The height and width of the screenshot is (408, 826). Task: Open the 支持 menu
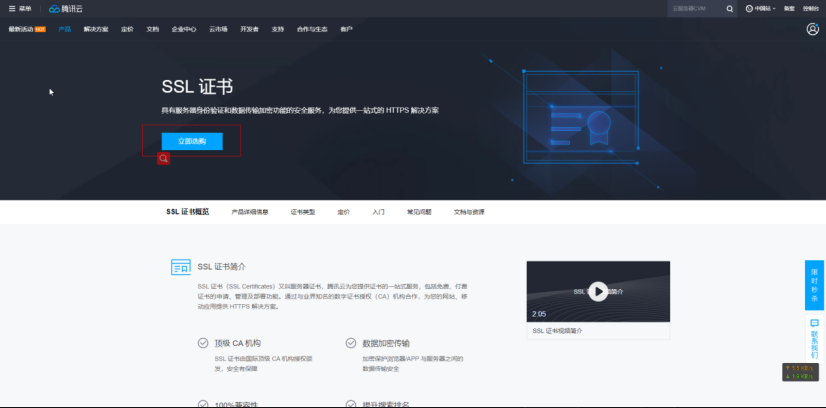click(278, 29)
